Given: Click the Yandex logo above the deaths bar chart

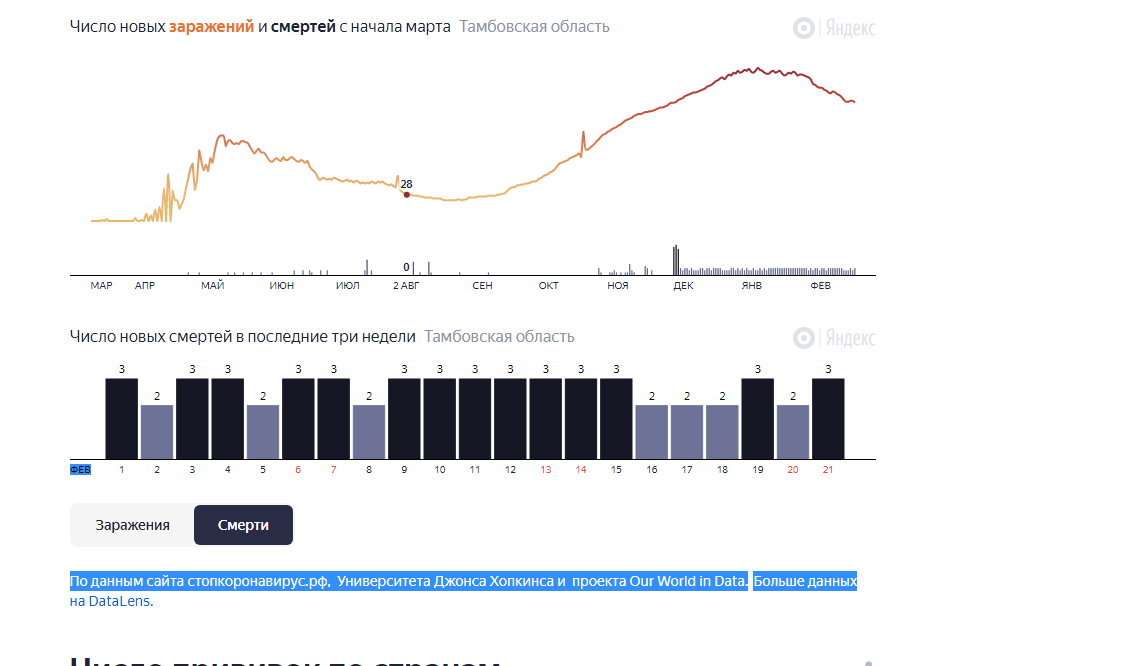Looking at the screenshot, I should (834, 338).
